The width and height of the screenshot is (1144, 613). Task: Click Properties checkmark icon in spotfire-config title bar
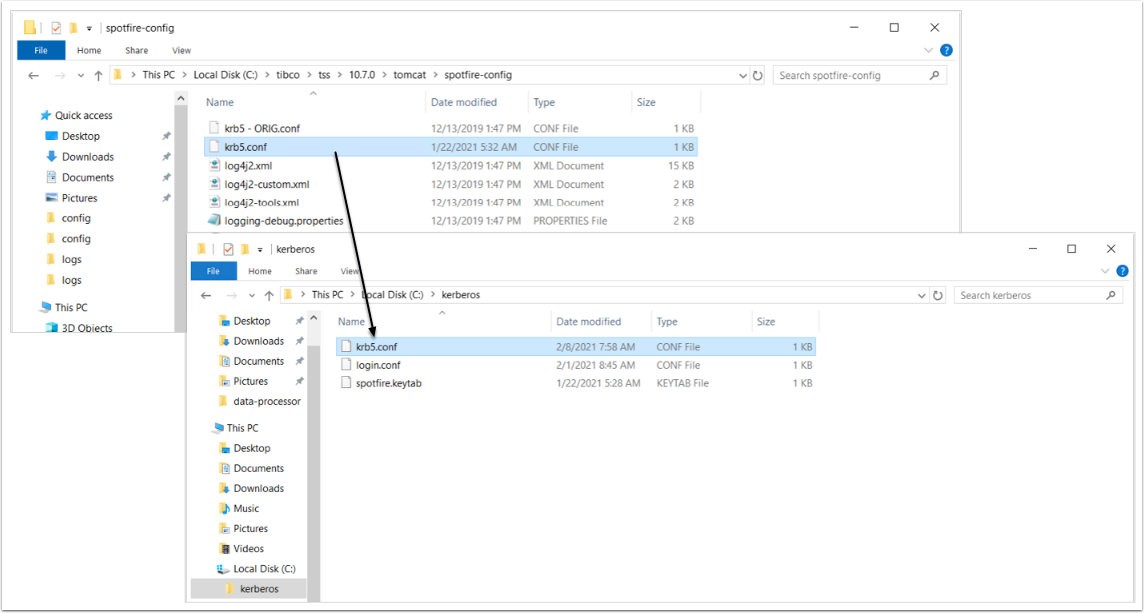56,28
